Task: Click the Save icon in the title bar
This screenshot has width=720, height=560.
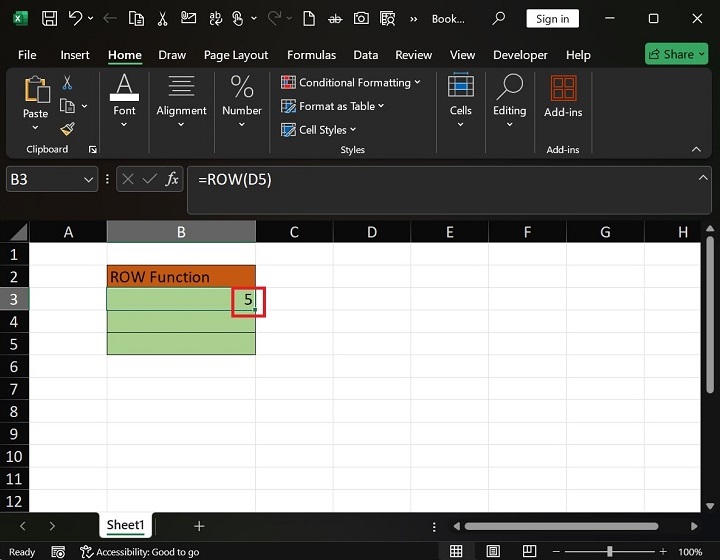Action: click(46, 19)
